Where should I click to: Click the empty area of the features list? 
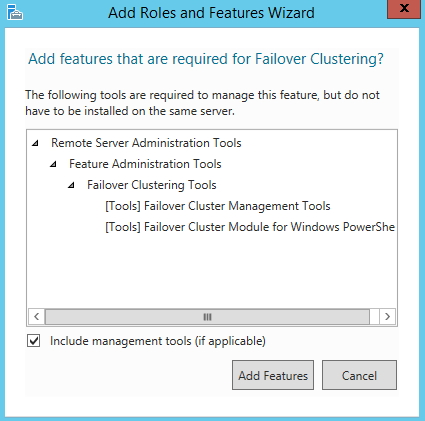[212, 272]
